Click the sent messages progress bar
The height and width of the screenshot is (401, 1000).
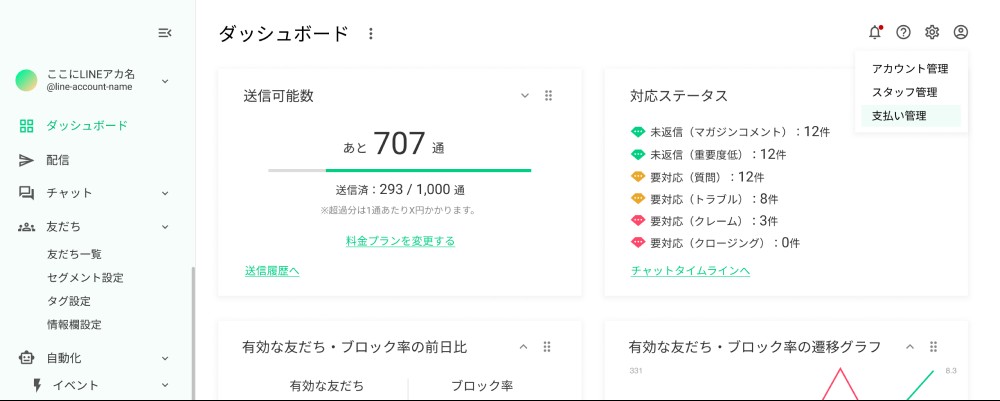(x=399, y=171)
